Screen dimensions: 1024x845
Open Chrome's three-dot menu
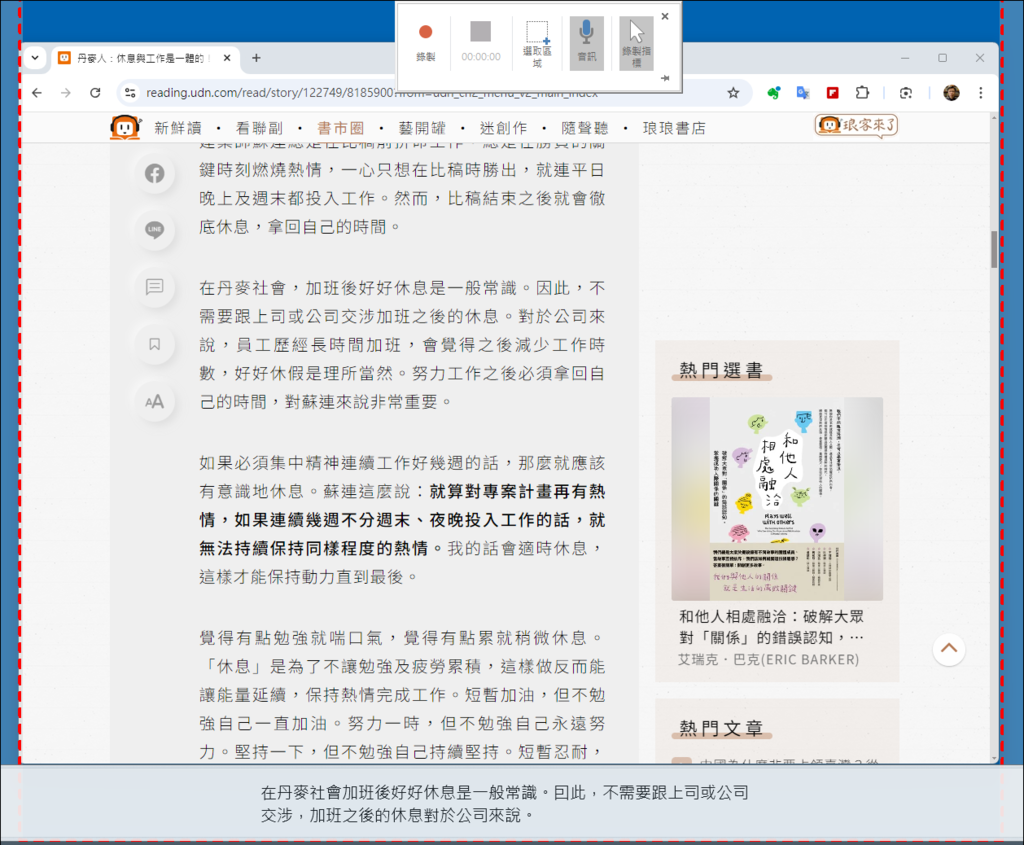click(x=980, y=93)
